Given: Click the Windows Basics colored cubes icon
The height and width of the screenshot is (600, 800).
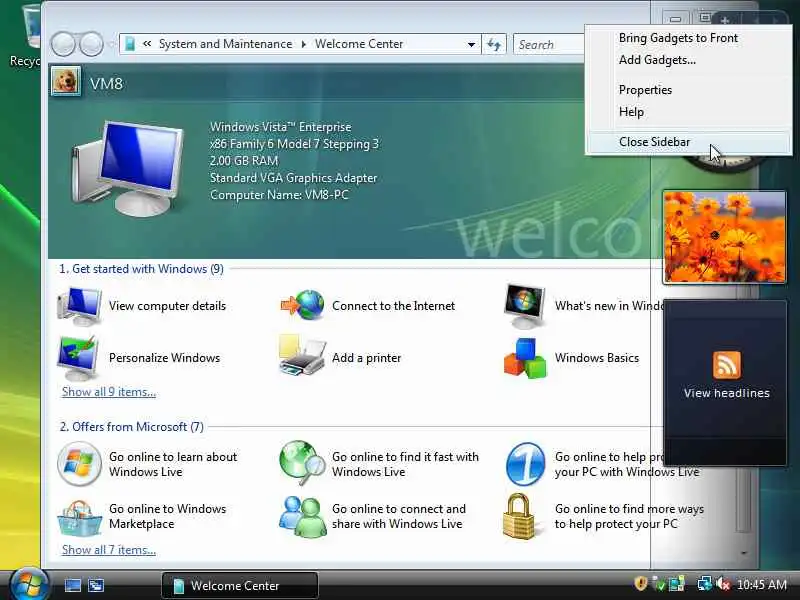Looking at the screenshot, I should pyautogui.click(x=525, y=358).
